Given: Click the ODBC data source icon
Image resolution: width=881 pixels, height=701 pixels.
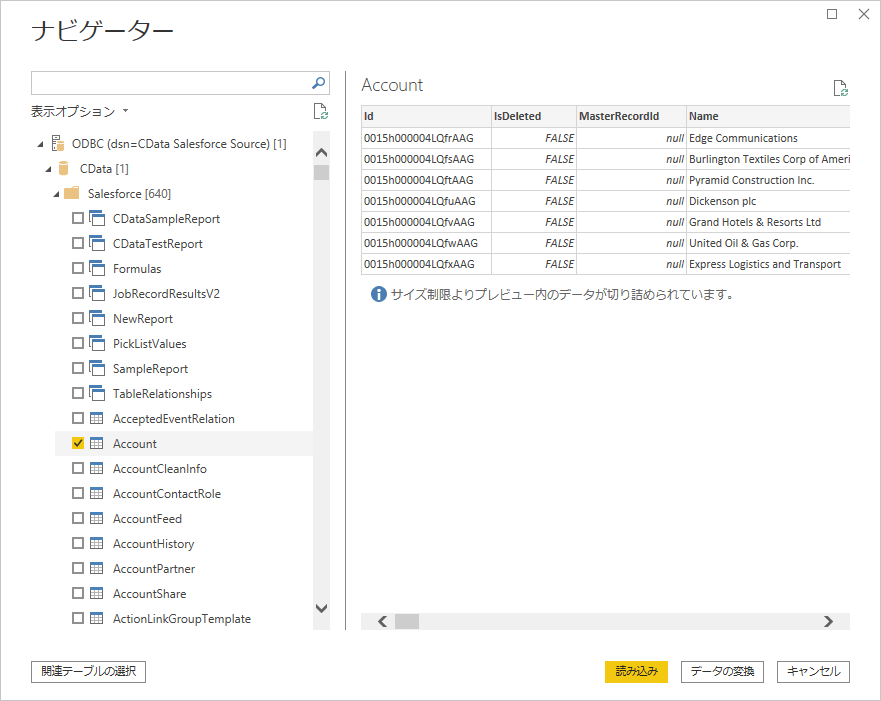Looking at the screenshot, I should (x=58, y=144).
